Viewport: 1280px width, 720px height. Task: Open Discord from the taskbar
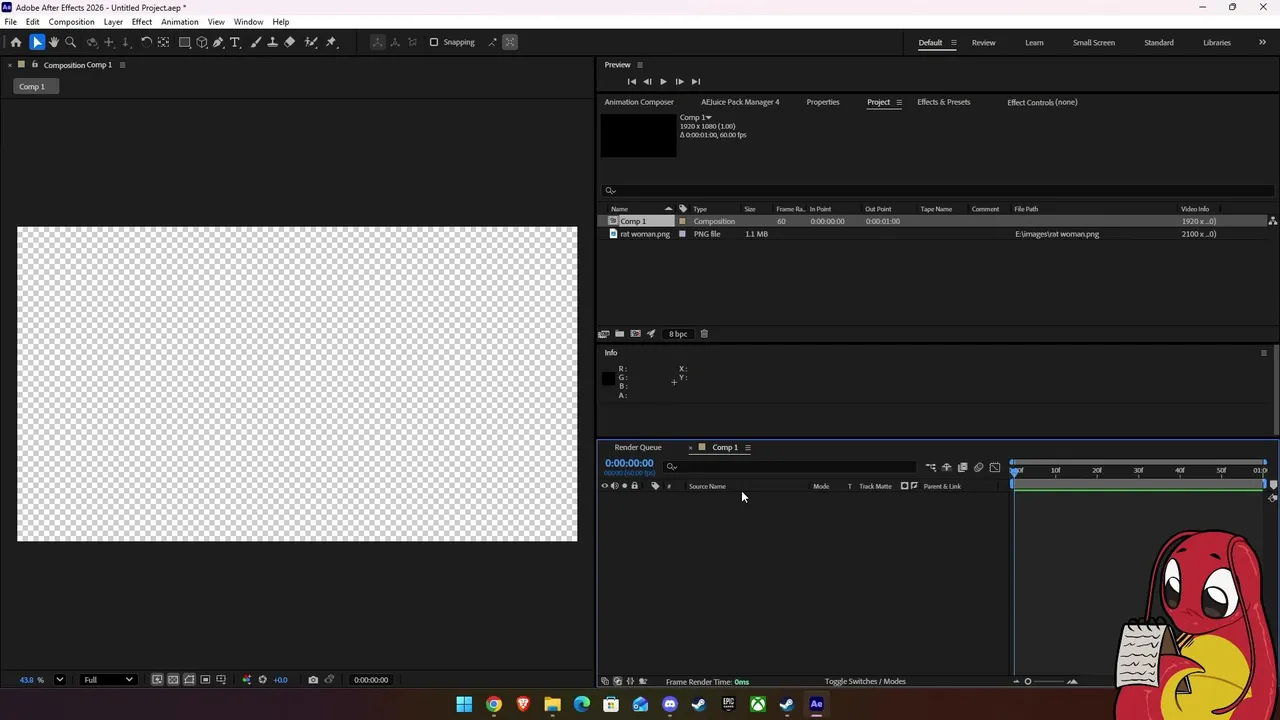tap(670, 705)
